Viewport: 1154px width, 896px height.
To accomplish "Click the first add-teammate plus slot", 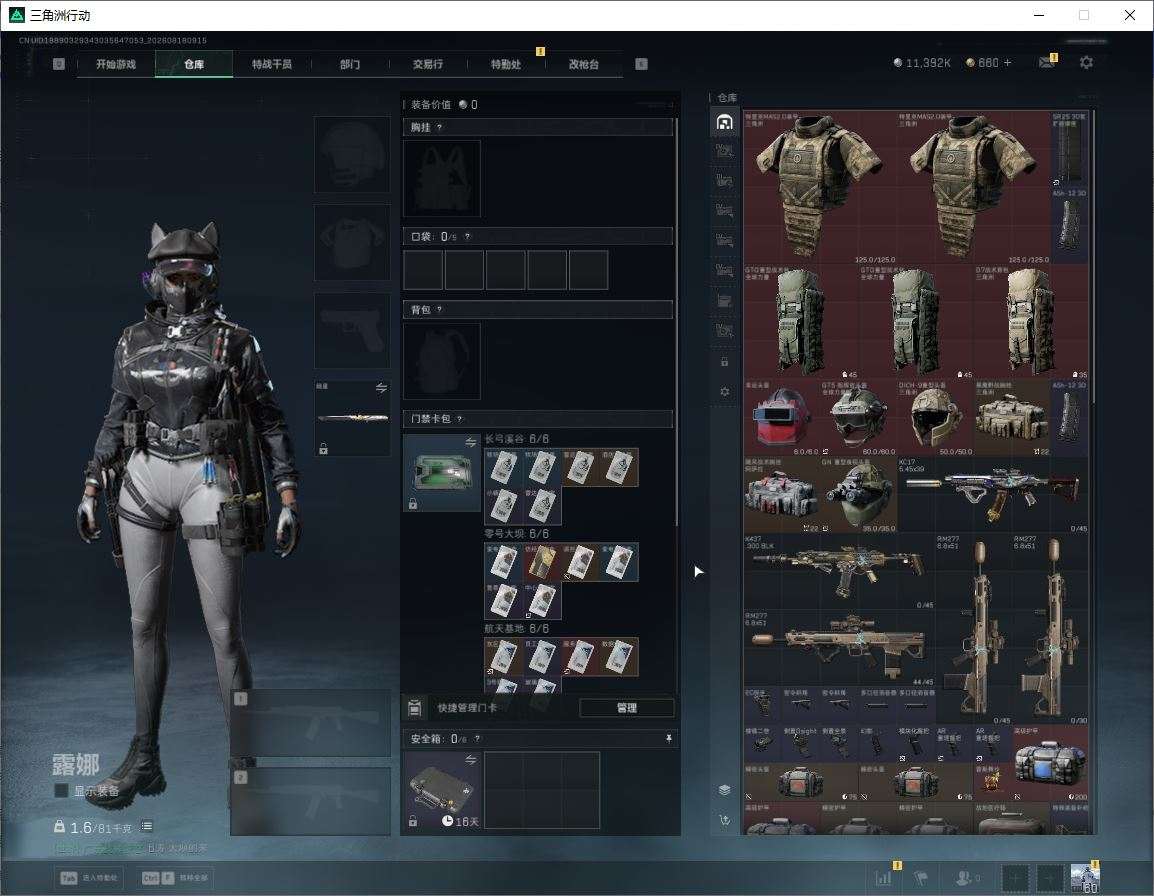I will pyautogui.click(x=1015, y=878).
